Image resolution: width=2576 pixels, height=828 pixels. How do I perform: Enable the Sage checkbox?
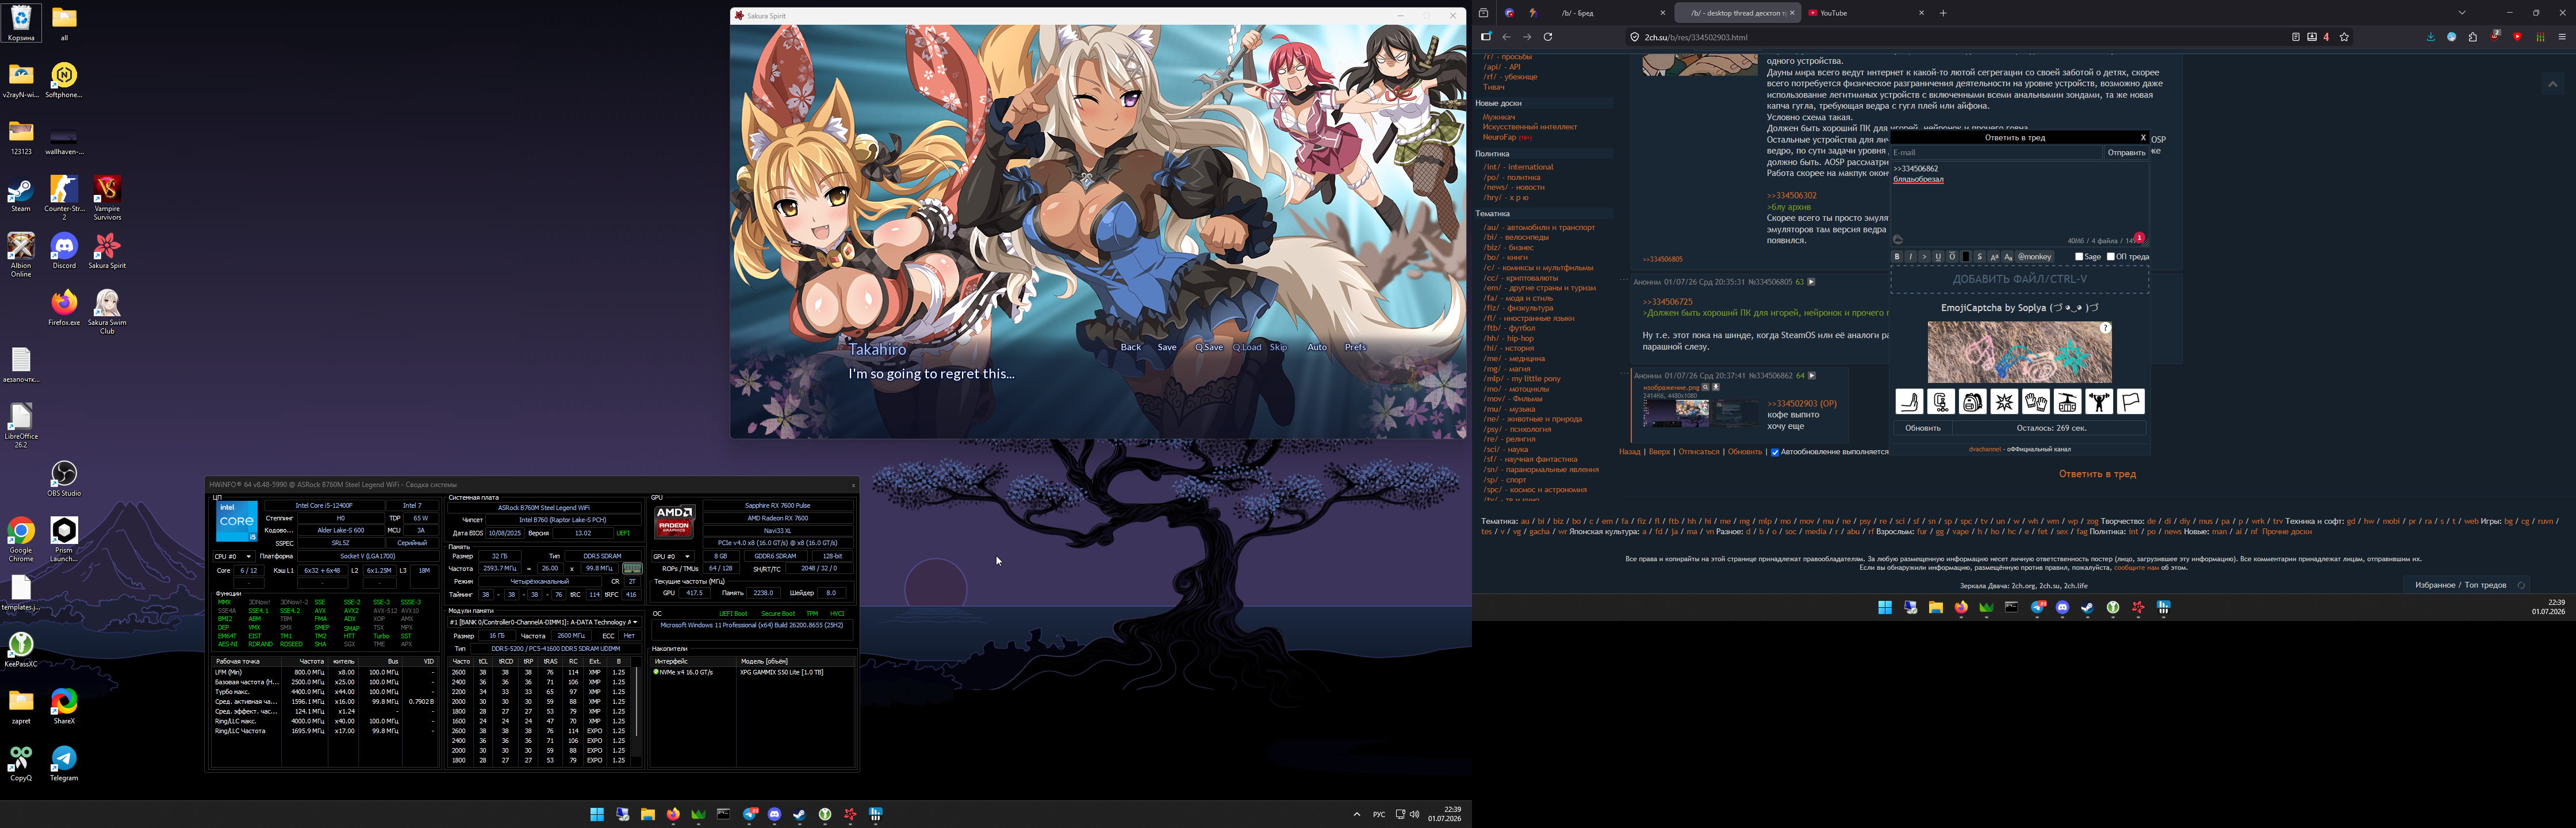(2079, 257)
